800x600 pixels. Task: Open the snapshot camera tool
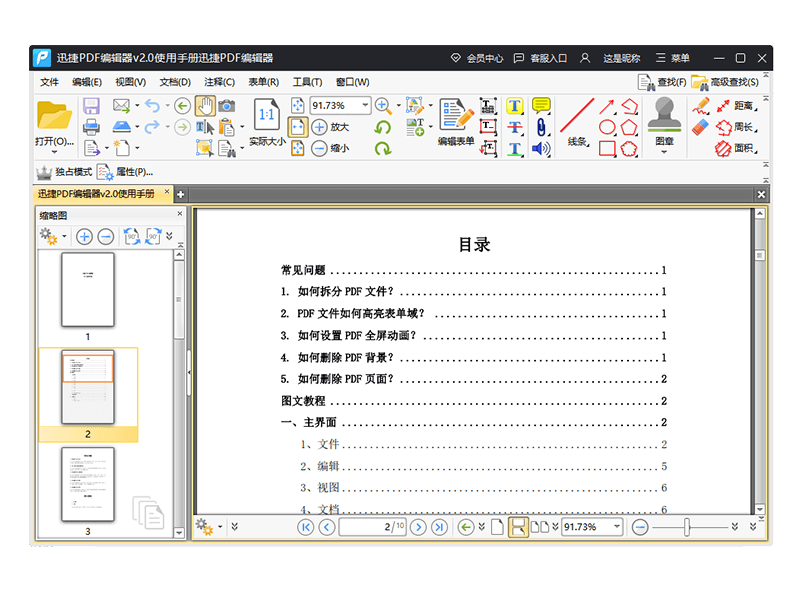[227, 104]
